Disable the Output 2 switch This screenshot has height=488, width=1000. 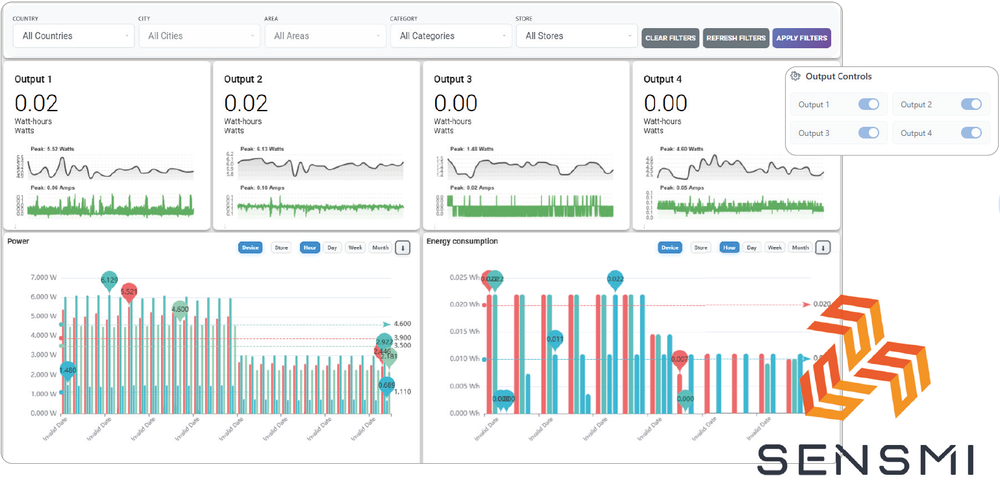(x=970, y=104)
